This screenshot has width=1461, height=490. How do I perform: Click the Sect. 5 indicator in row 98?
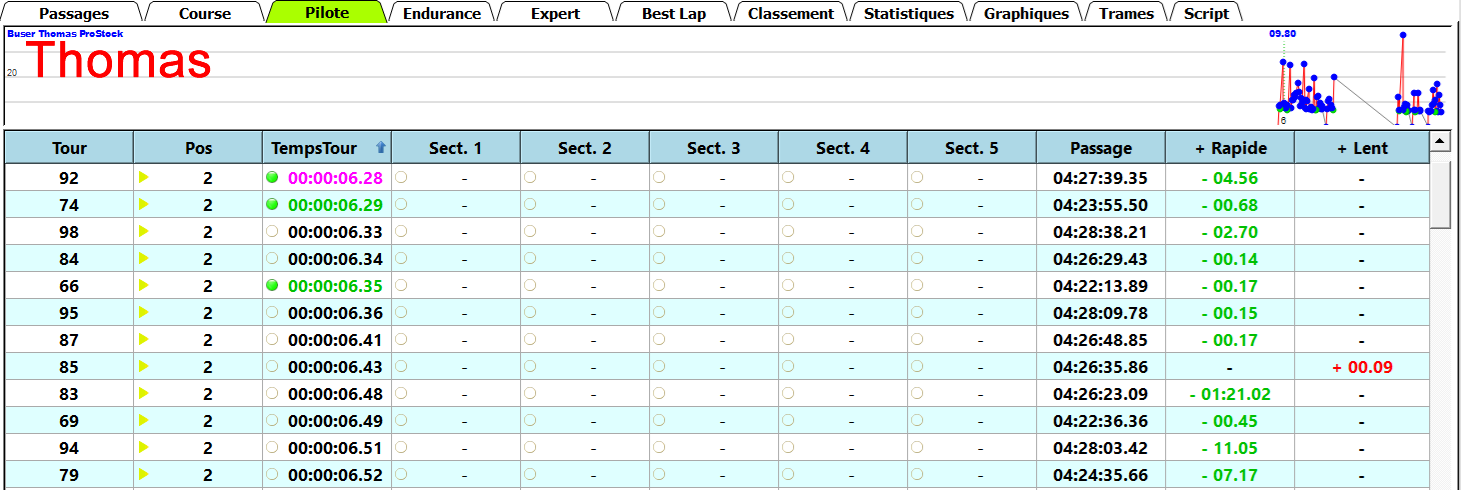[917, 231]
